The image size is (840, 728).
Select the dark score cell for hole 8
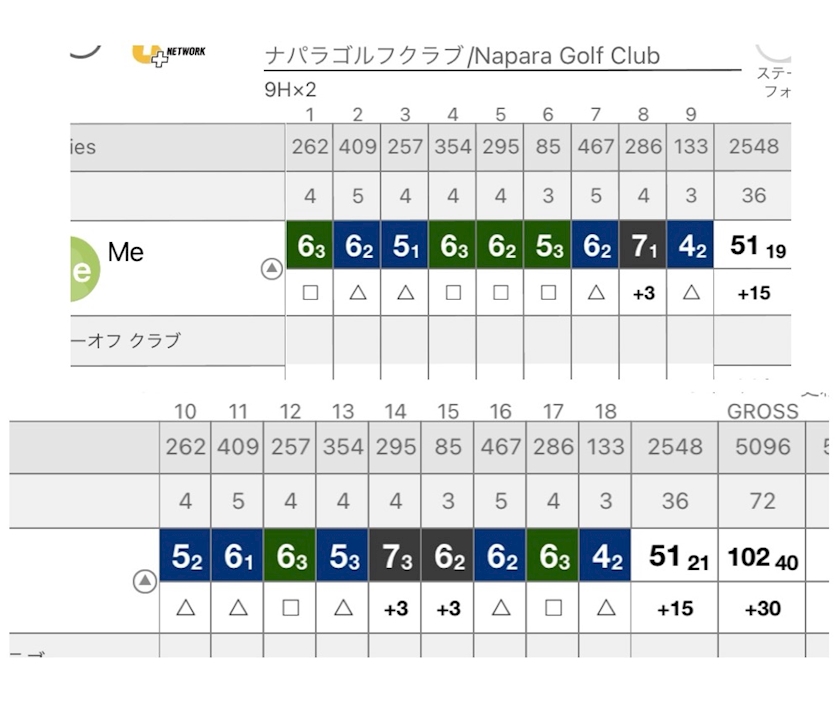(x=644, y=246)
